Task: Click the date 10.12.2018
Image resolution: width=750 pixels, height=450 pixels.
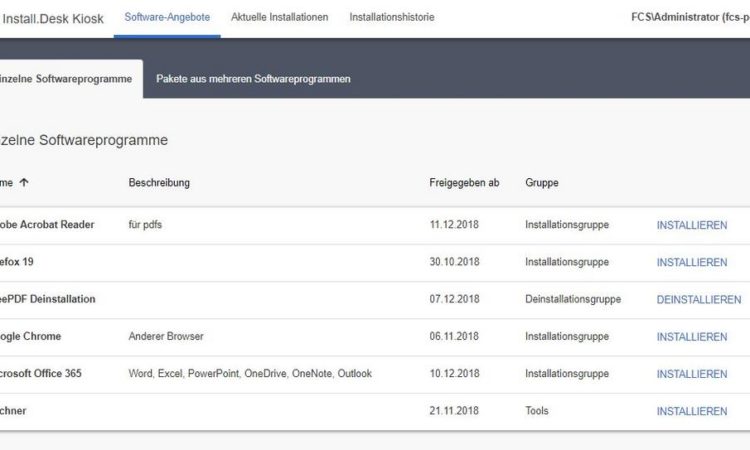Action: click(x=454, y=373)
